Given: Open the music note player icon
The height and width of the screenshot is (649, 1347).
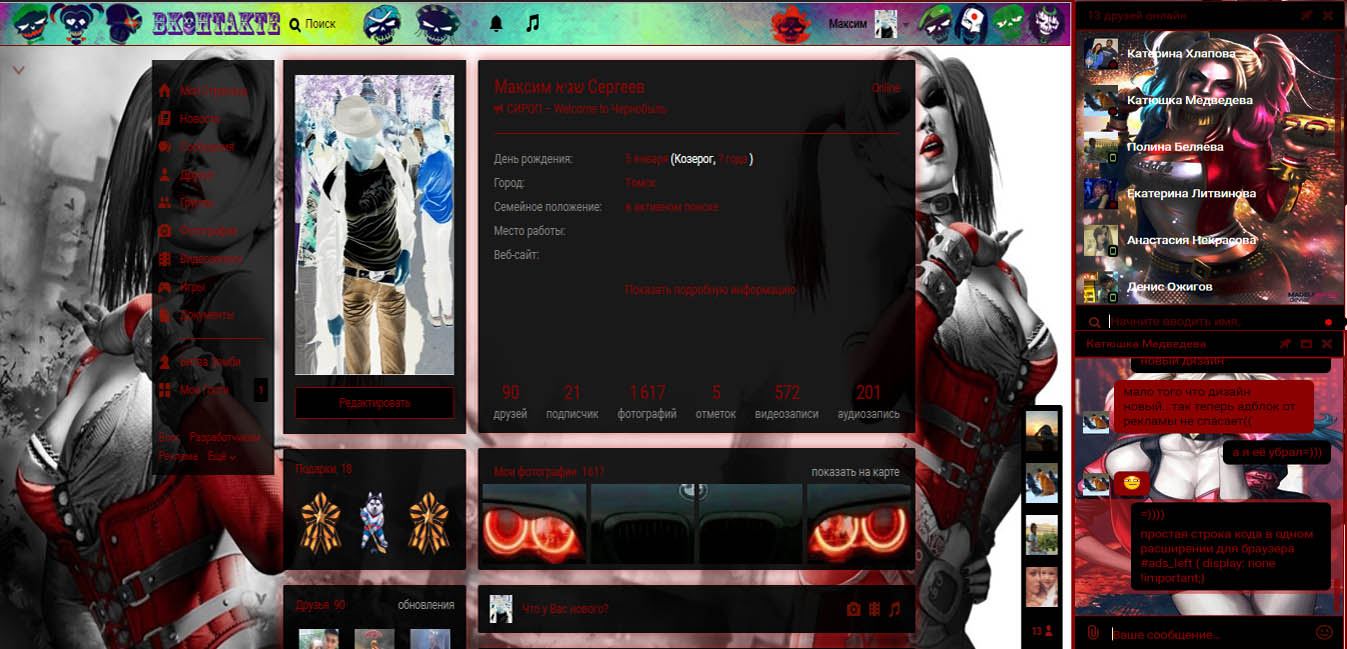Looking at the screenshot, I should [533, 23].
